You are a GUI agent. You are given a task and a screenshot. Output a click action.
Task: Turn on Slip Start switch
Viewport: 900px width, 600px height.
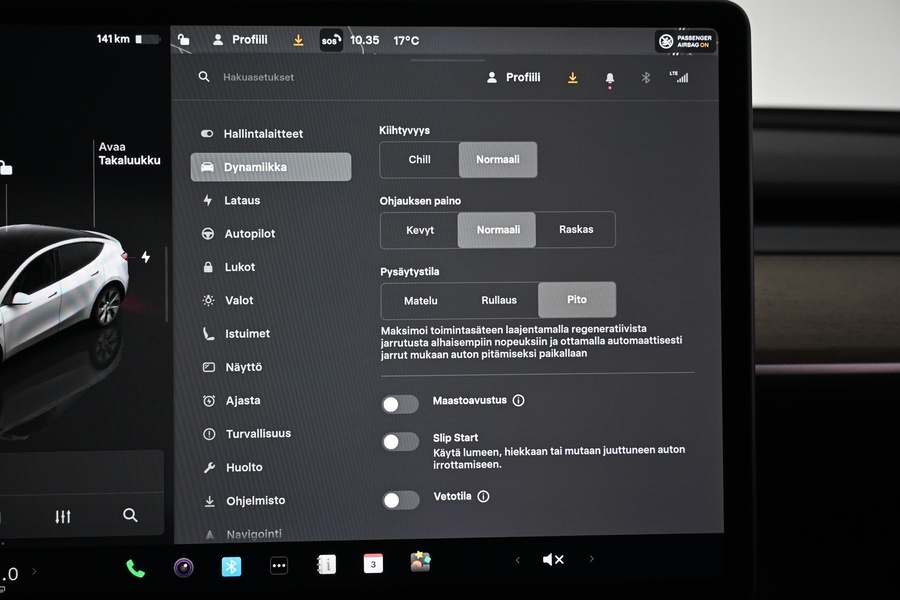(400, 442)
